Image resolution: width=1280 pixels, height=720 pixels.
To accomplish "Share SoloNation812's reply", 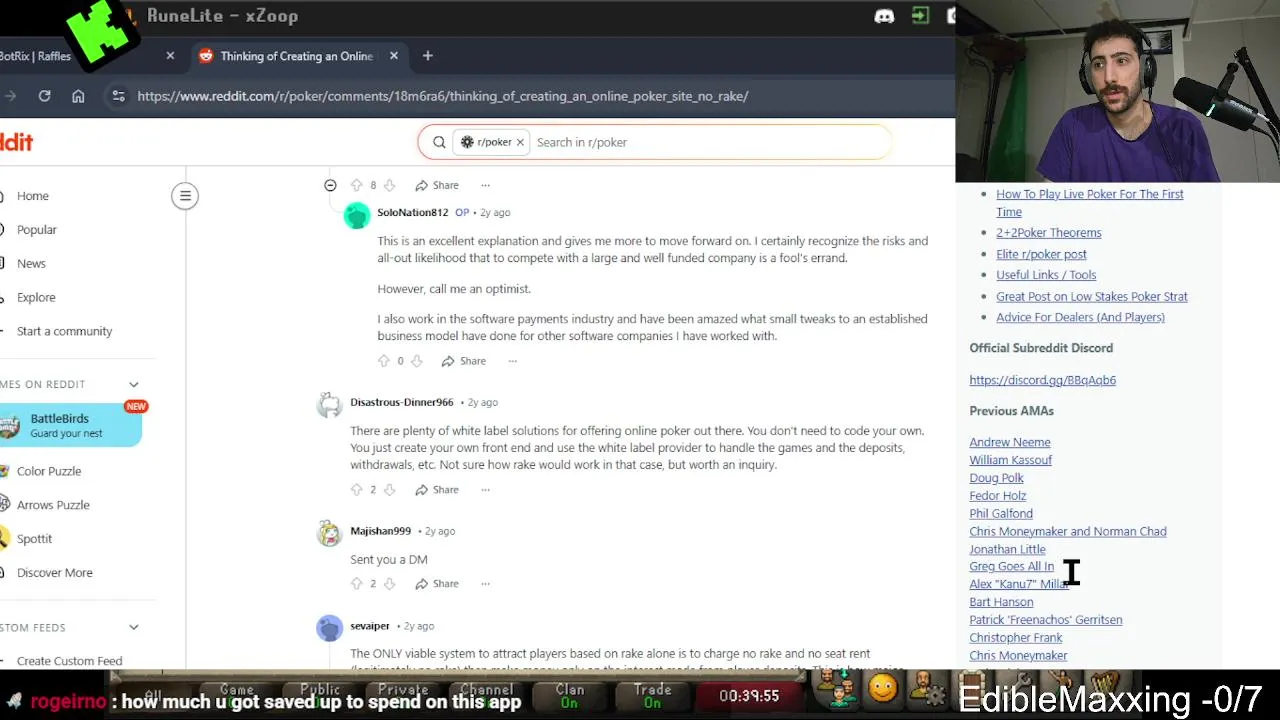I will [x=464, y=361].
